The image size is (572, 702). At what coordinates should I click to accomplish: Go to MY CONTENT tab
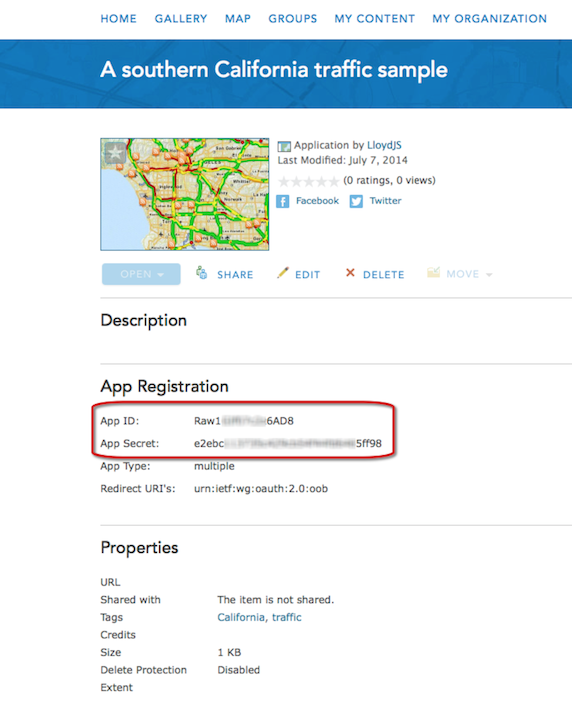pyautogui.click(x=375, y=19)
